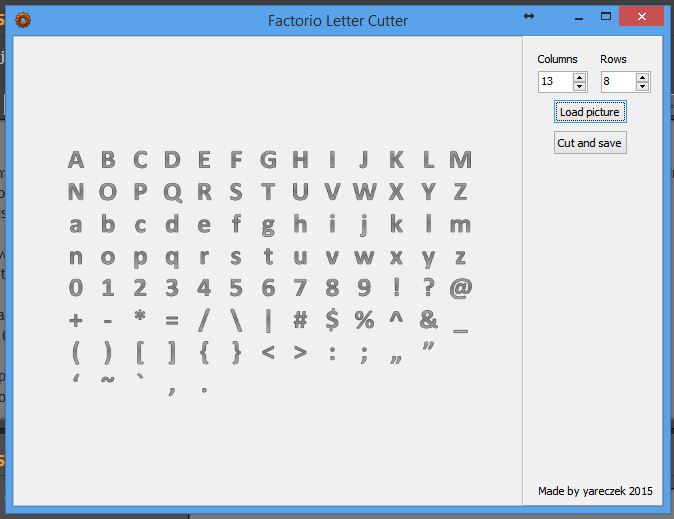Screen dimensions: 674x519
Task: Click the lowercase letter t glyph
Action: (268, 256)
